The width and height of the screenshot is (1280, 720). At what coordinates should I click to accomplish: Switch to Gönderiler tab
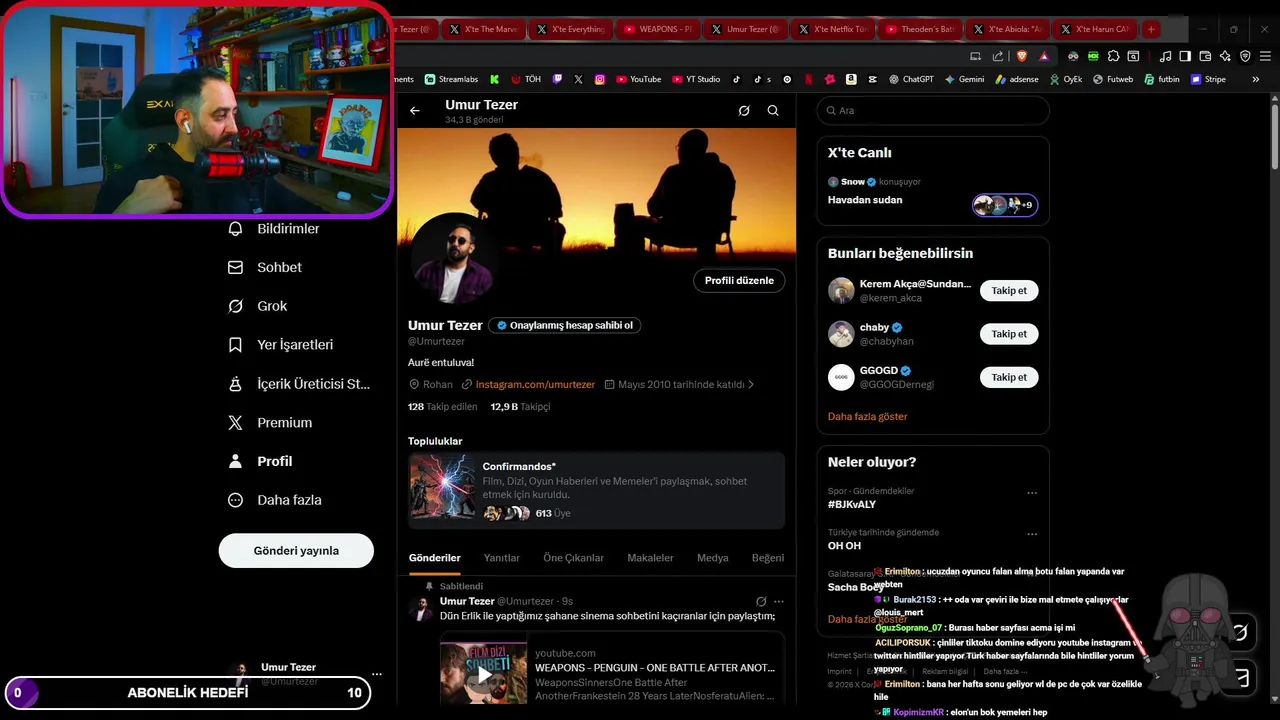(435, 558)
